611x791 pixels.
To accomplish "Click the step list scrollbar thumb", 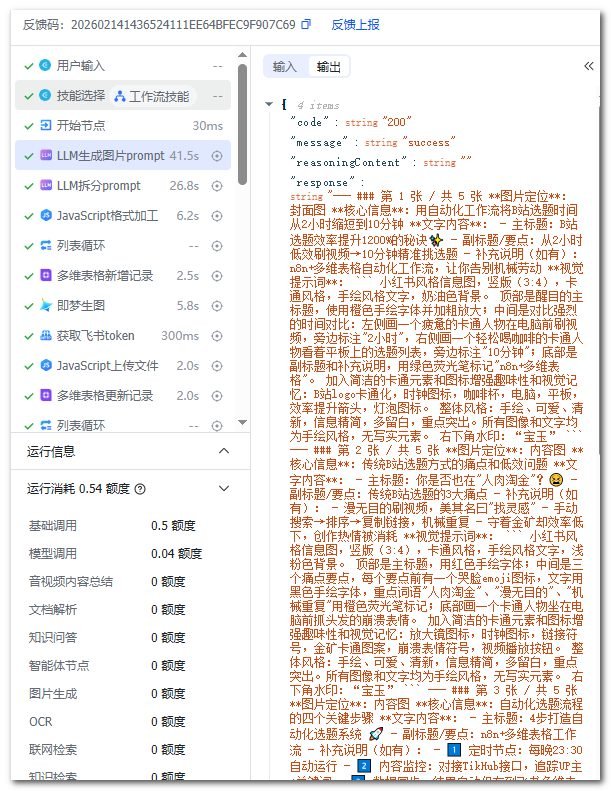I will click(242, 124).
